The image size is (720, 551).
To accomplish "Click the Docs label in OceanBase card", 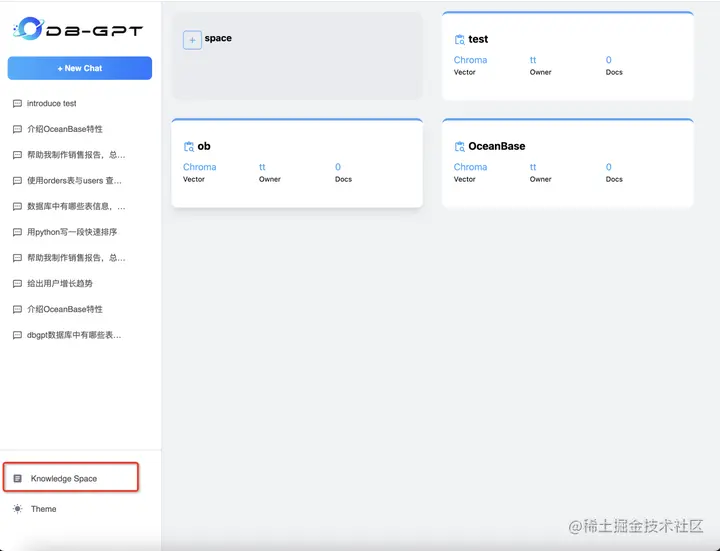I will (614, 179).
